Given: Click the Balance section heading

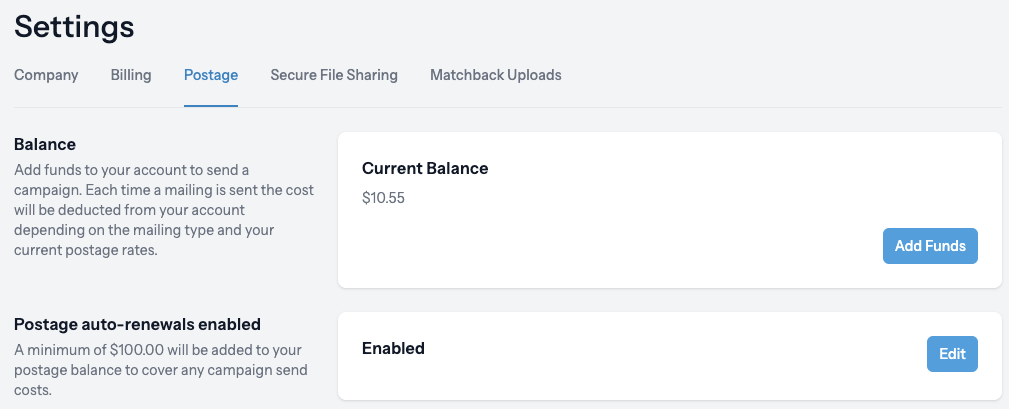Looking at the screenshot, I should tap(45, 144).
